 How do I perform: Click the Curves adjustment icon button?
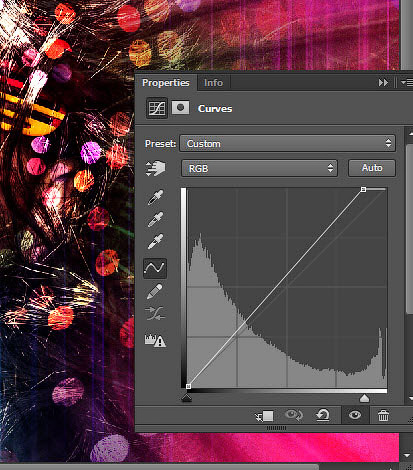point(157,108)
